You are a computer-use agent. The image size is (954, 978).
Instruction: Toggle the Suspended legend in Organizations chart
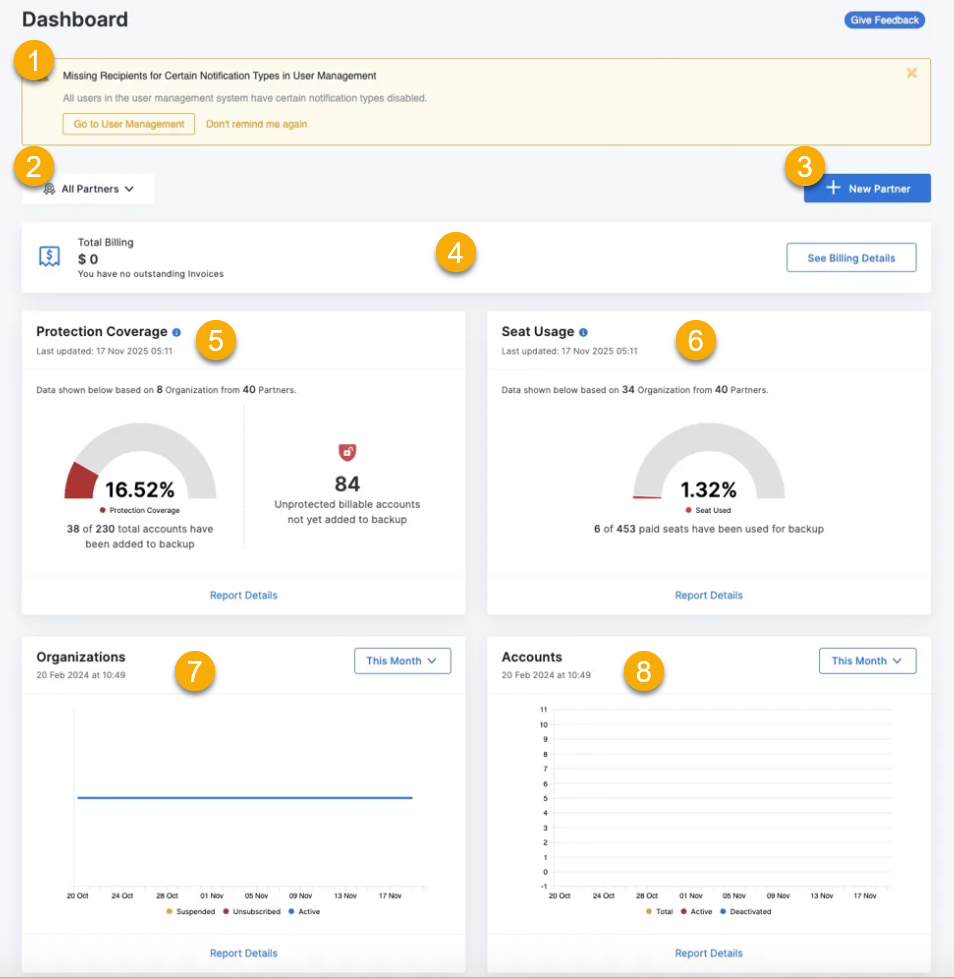[x=191, y=912]
